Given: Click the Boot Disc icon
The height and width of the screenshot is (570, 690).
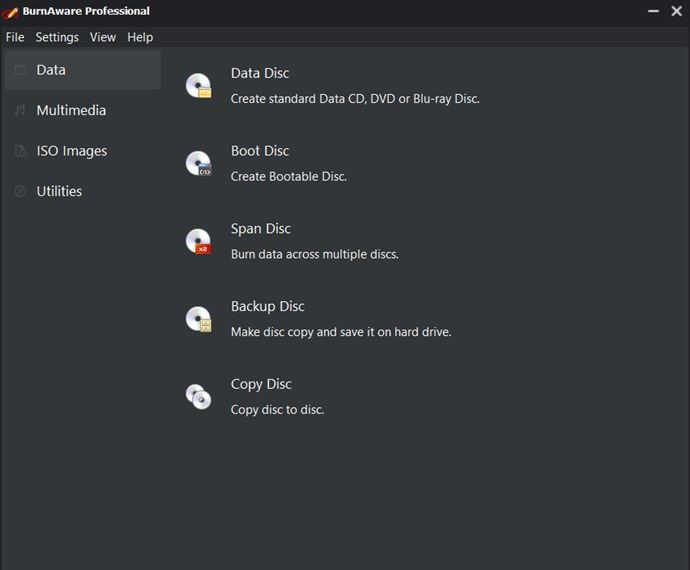Looking at the screenshot, I should [x=198, y=163].
